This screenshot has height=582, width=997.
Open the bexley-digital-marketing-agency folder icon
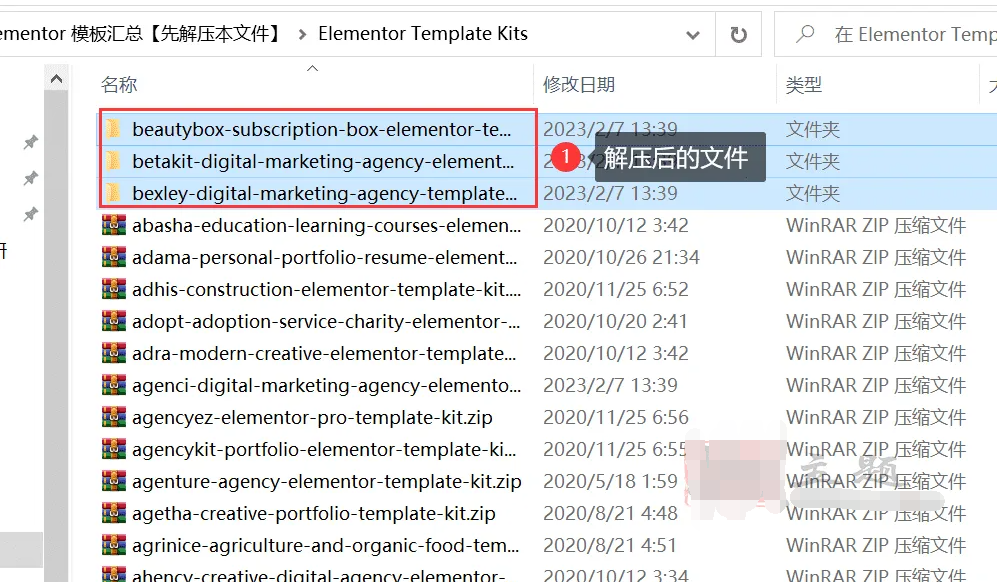click(x=113, y=193)
